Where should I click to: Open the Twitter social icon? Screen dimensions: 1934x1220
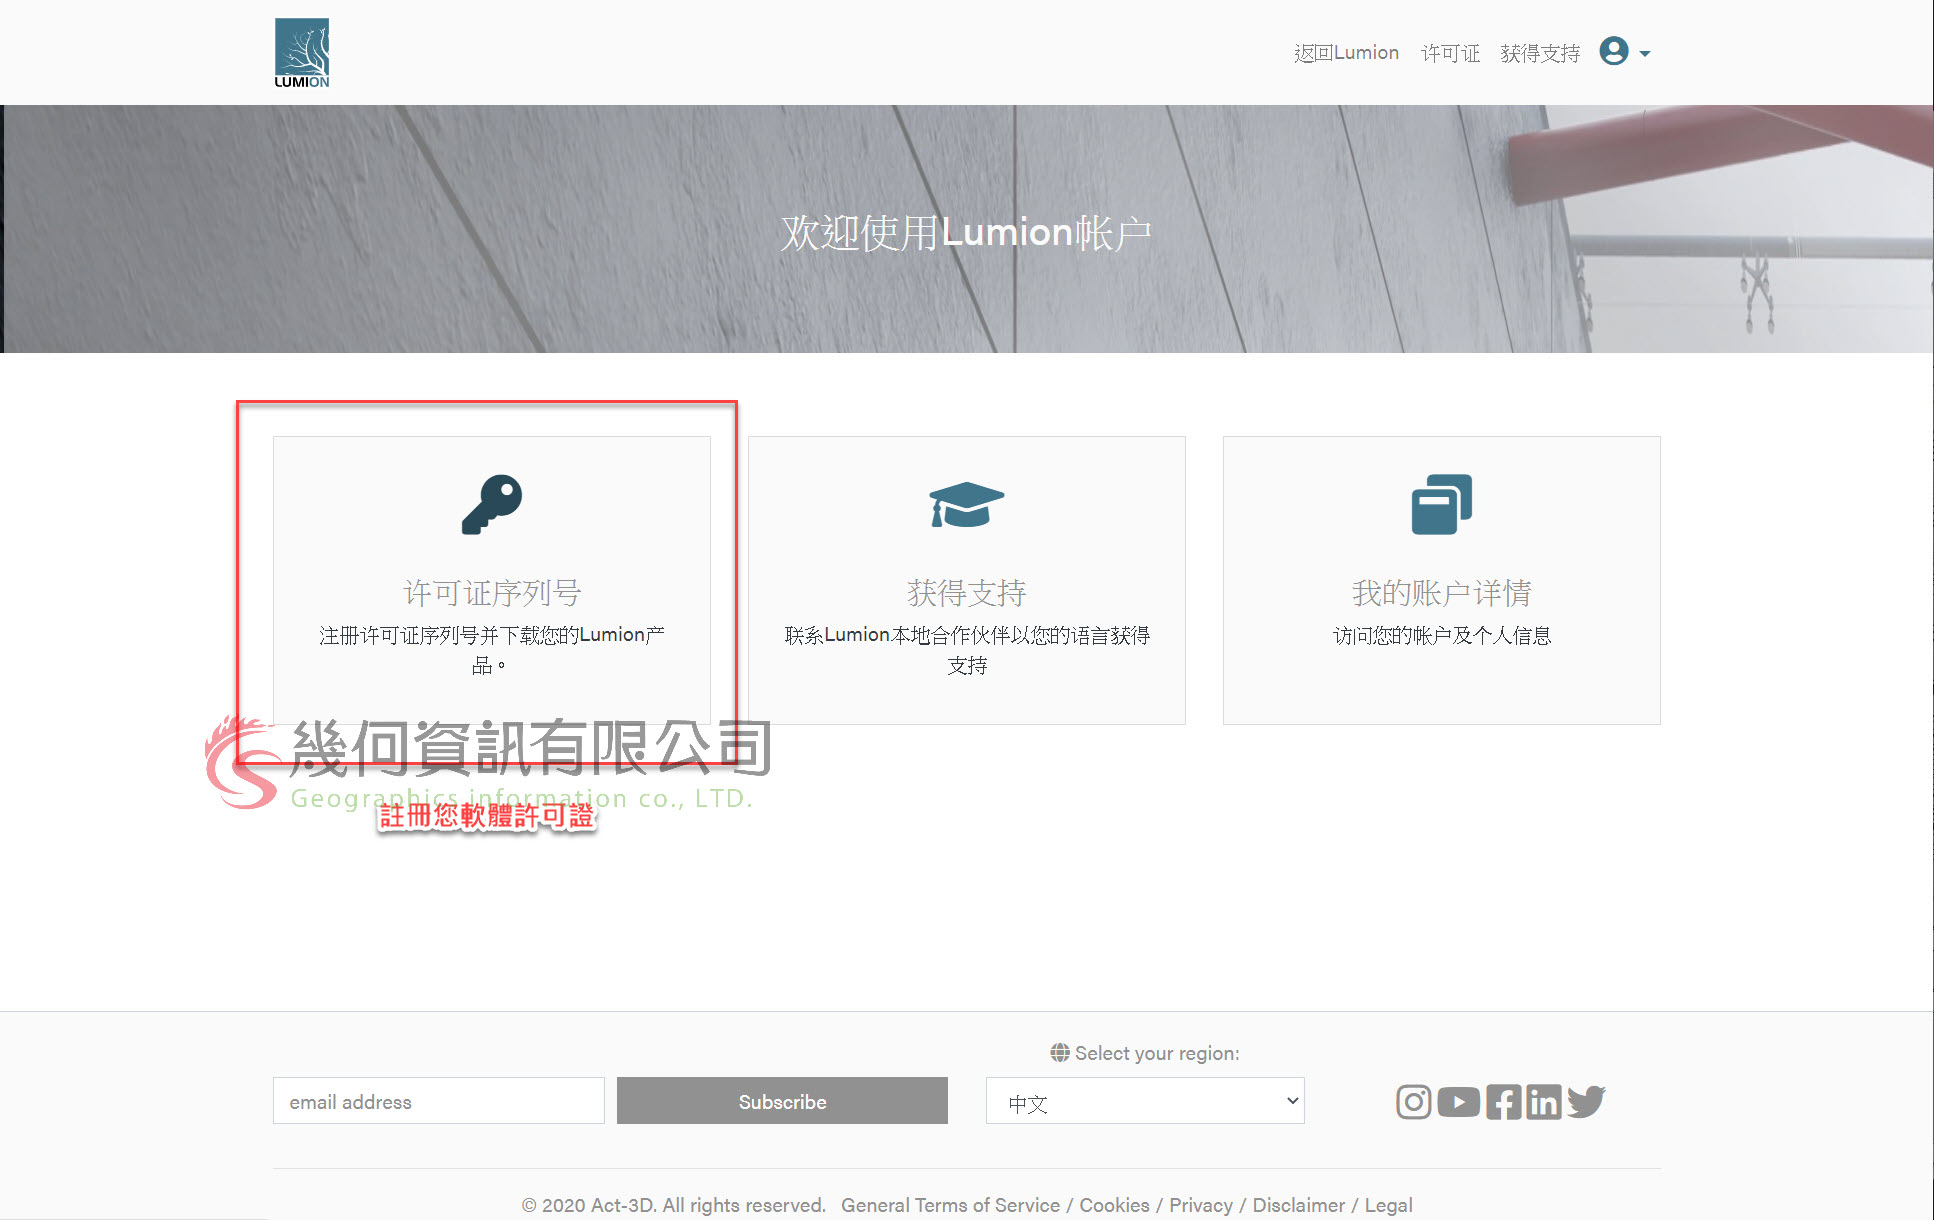tap(1586, 1102)
